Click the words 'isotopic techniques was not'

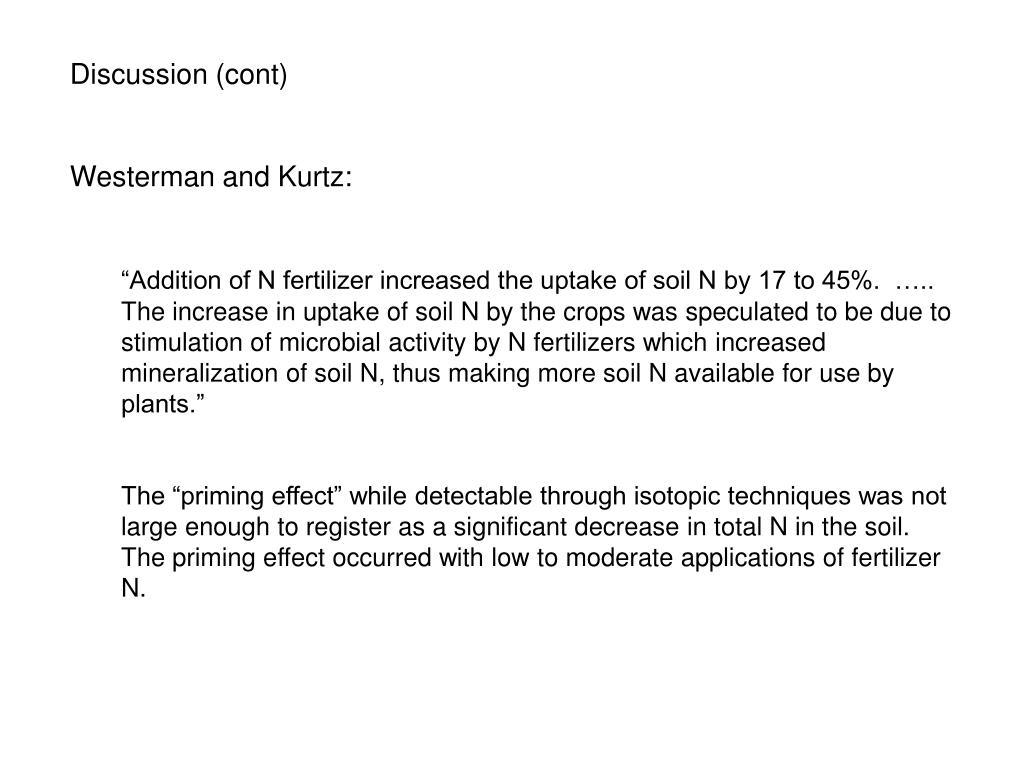coord(790,496)
